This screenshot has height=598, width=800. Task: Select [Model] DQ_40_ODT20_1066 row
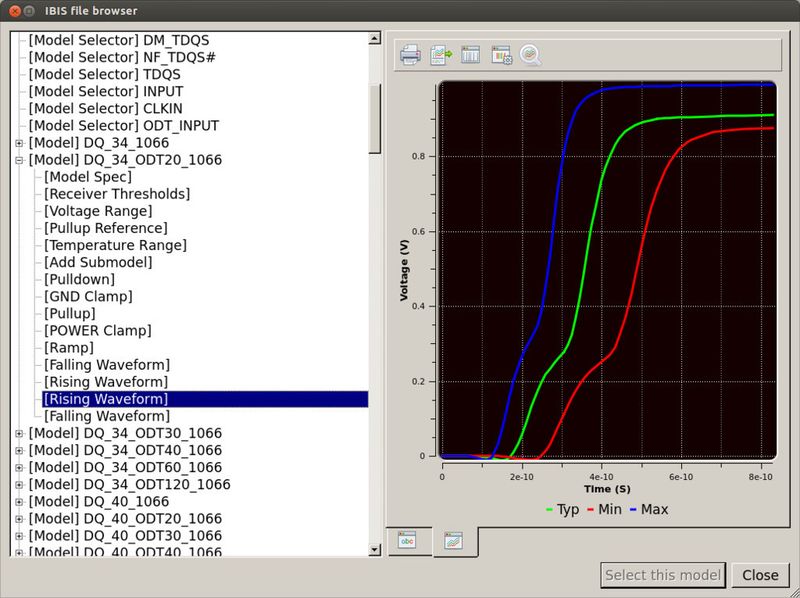click(125, 519)
